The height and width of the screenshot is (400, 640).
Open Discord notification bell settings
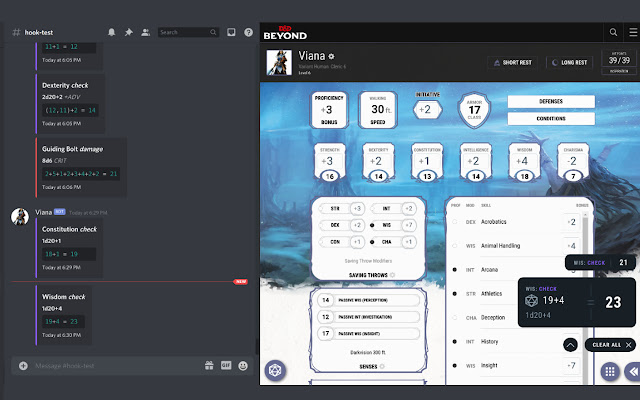[x=111, y=32]
